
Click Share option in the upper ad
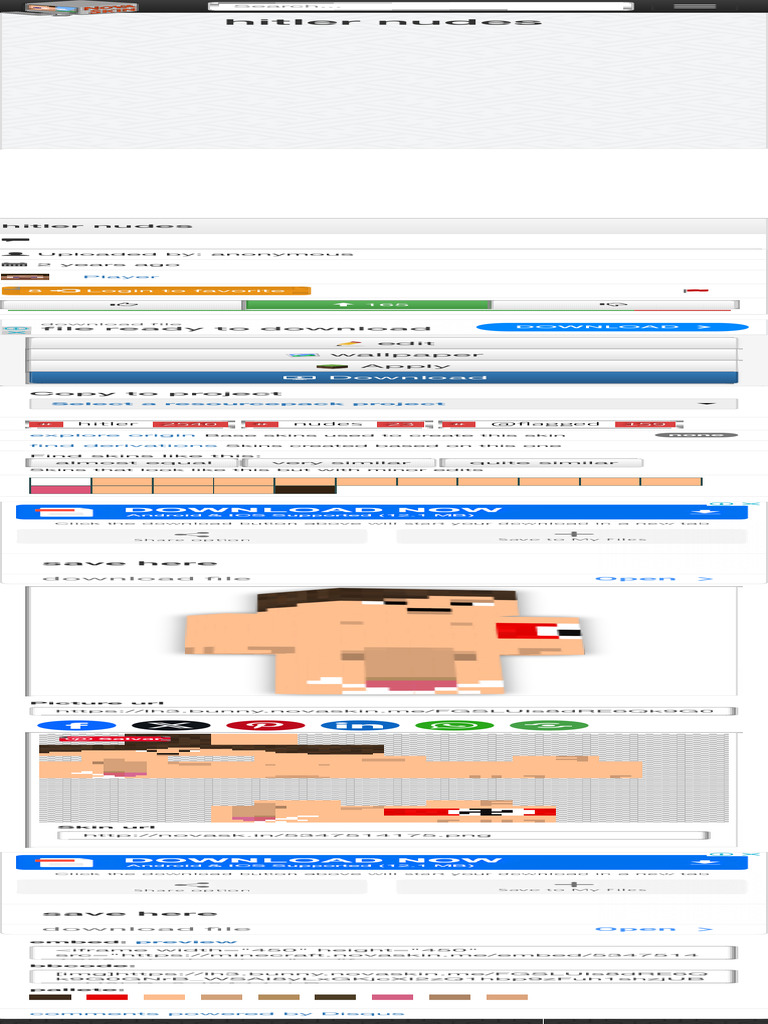pos(192,537)
